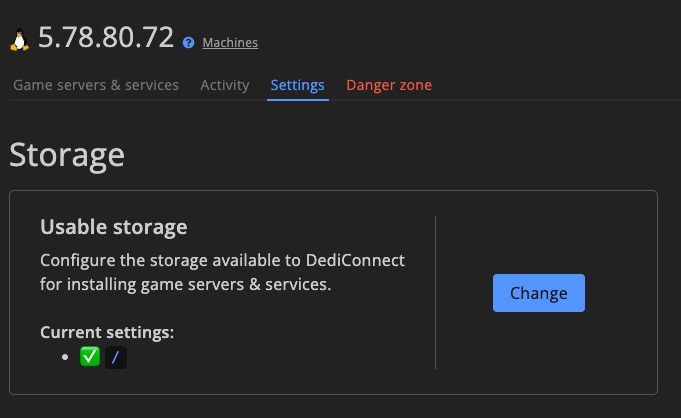The image size is (681, 418).
Task: Click the 5.78.80.72 machine title
Action: [x=106, y=37]
